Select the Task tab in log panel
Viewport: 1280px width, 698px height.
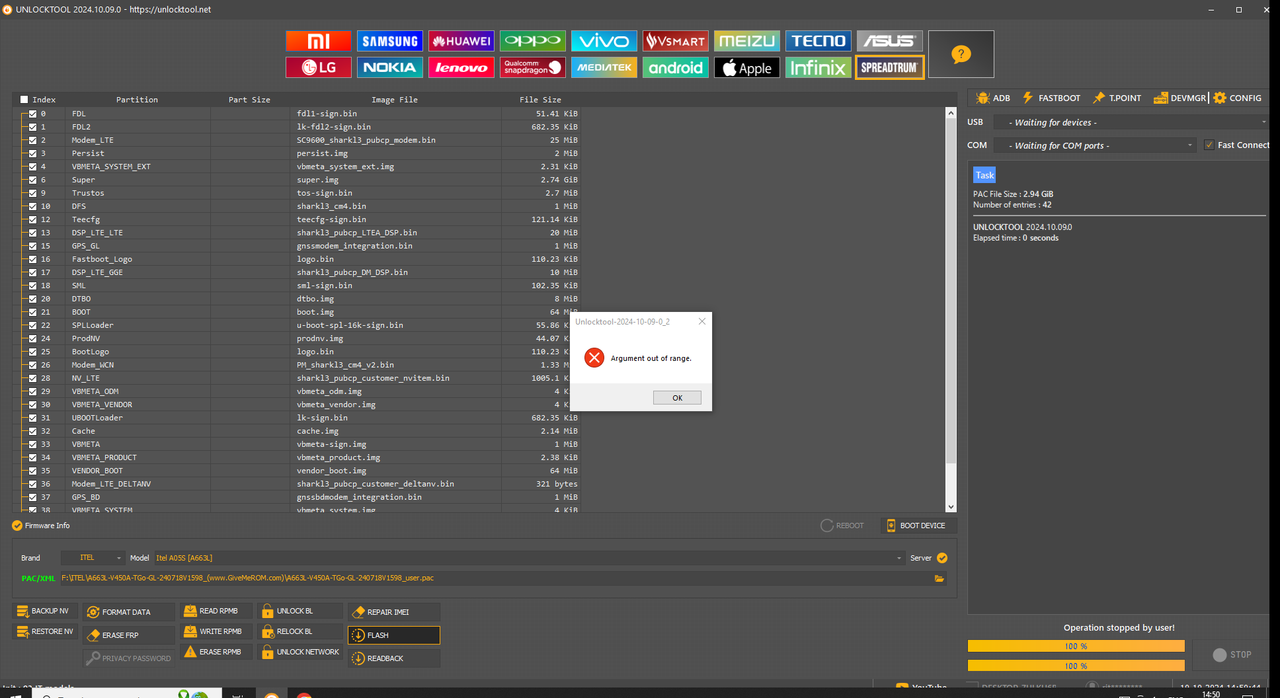(985, 175)
